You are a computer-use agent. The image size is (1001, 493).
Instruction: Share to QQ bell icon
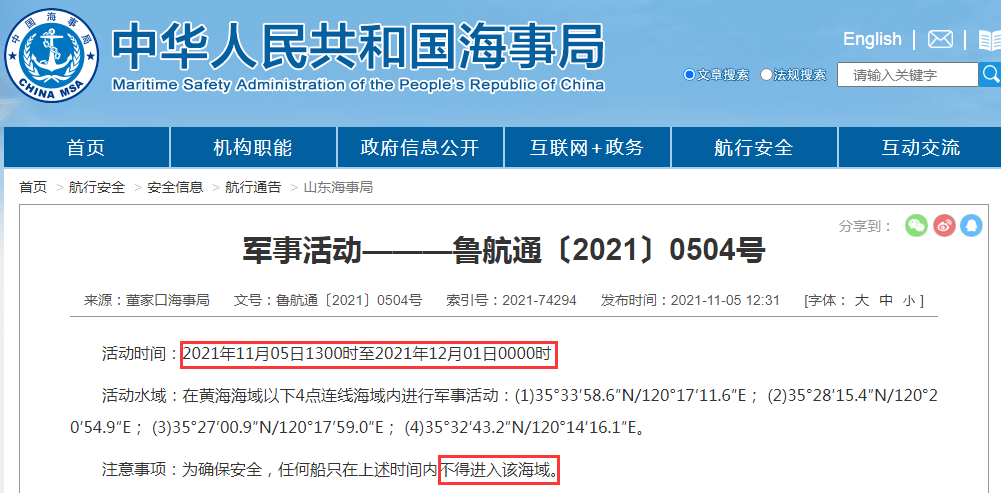tap(972, 225)
